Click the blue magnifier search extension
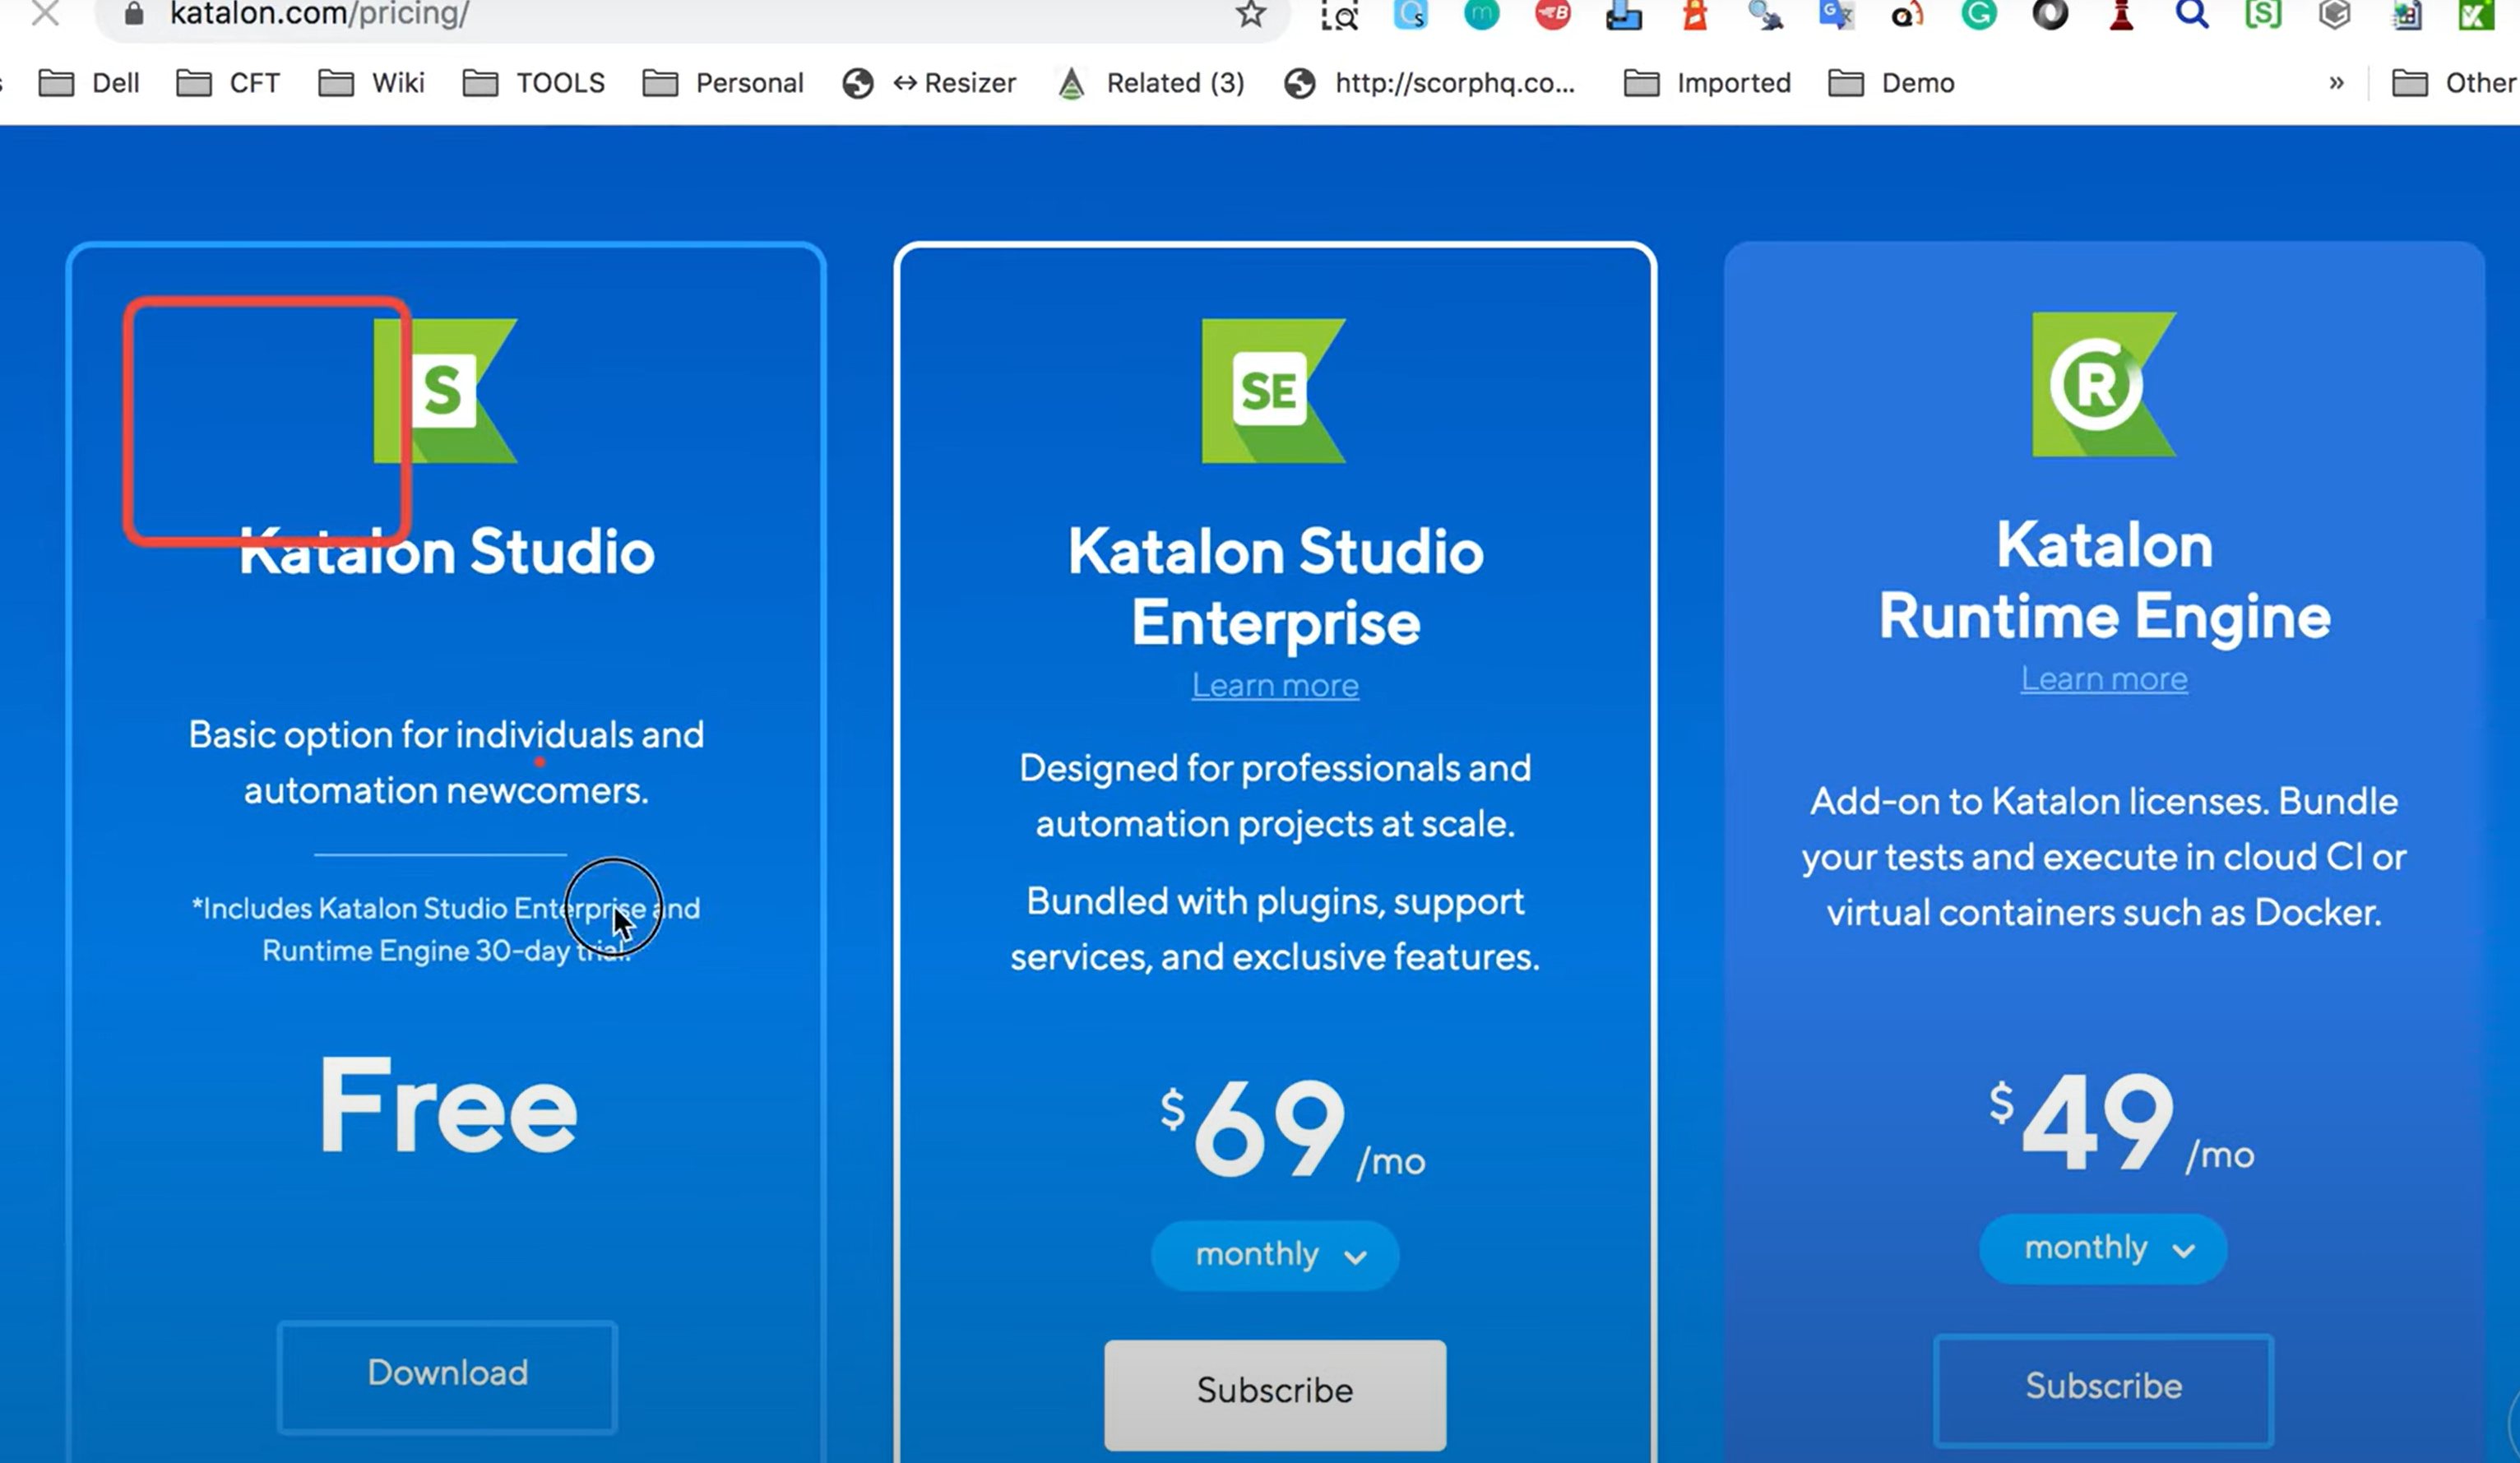Image resolution: width=2520 pixels, height=1463 pixels. [2192, 14]
